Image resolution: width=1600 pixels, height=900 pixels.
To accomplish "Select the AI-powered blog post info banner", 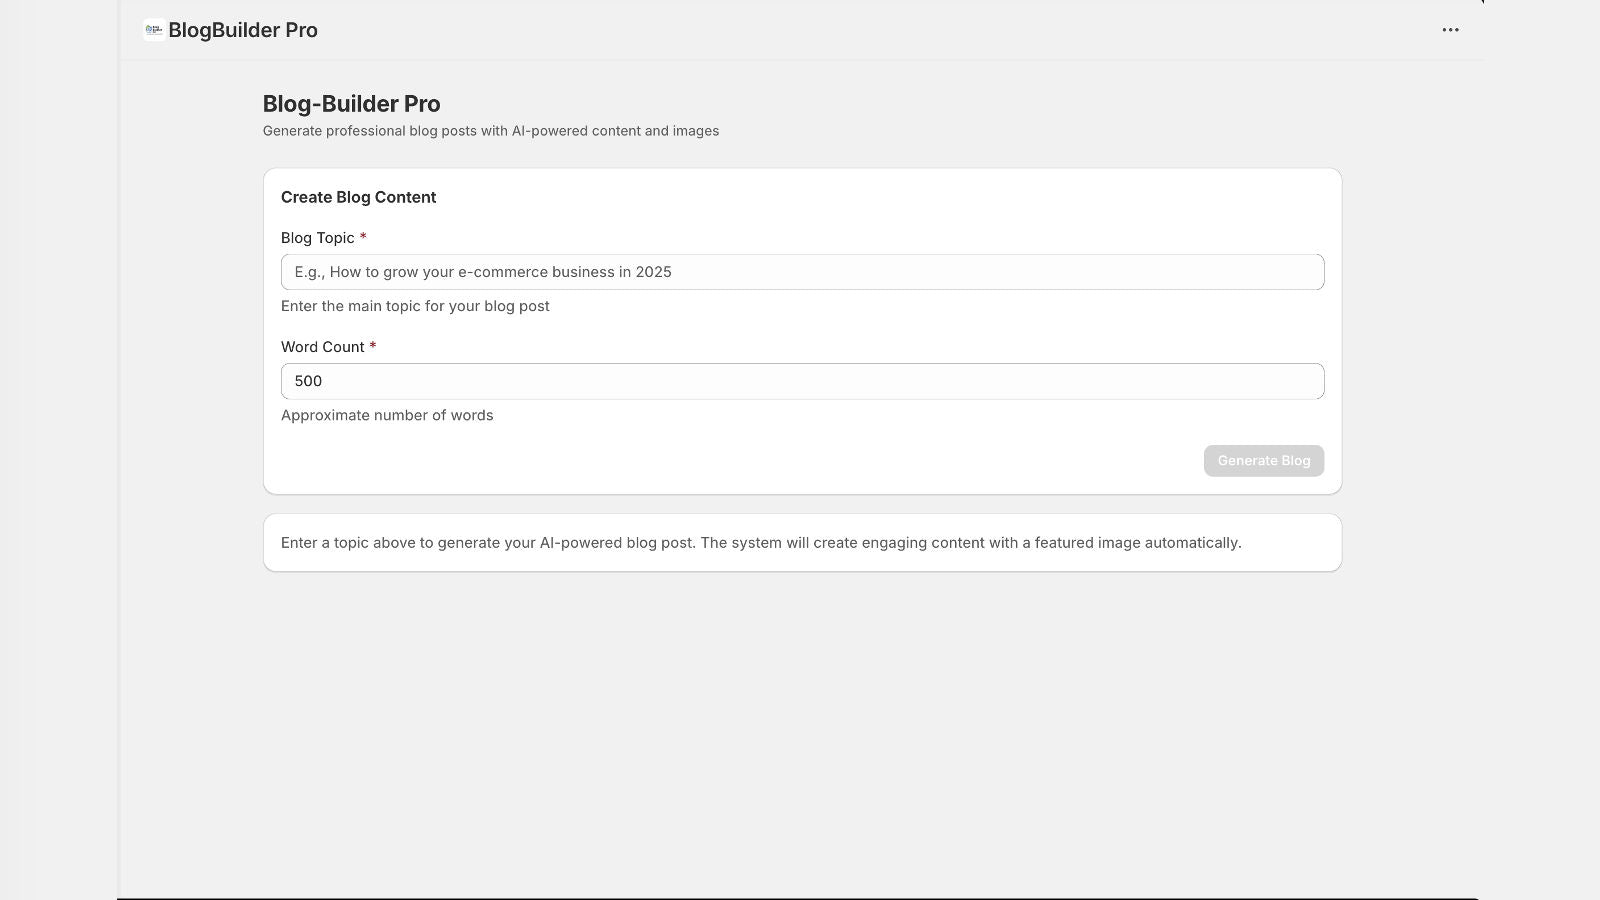I will pos(800,542).
